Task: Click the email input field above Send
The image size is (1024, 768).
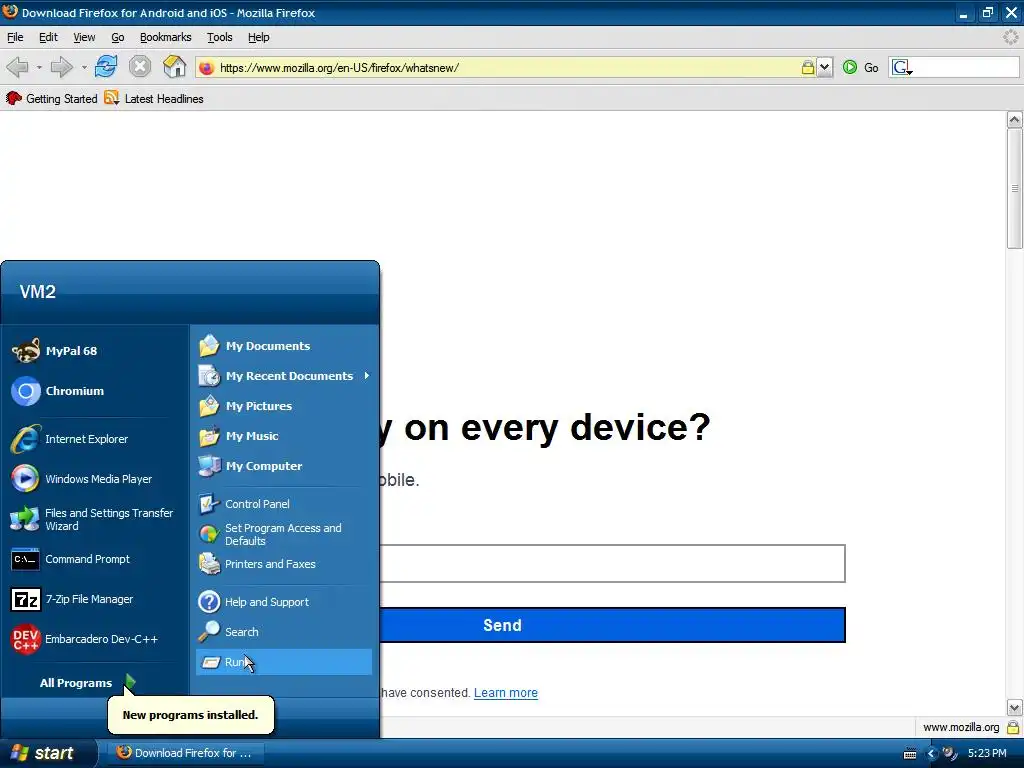Action: tap(613, 563)
